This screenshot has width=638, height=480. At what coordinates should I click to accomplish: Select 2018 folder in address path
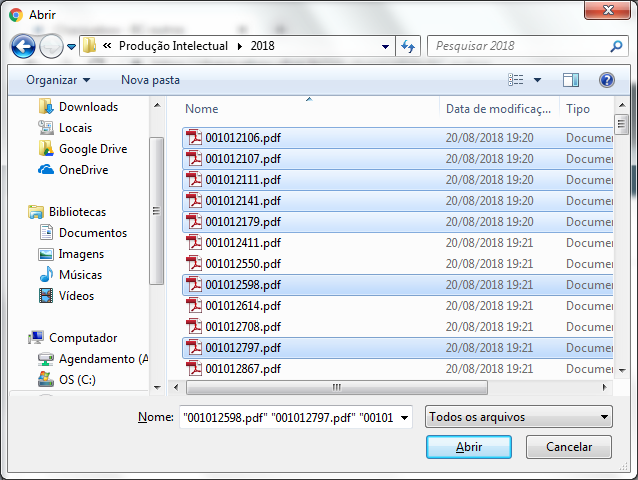[262, 46]
